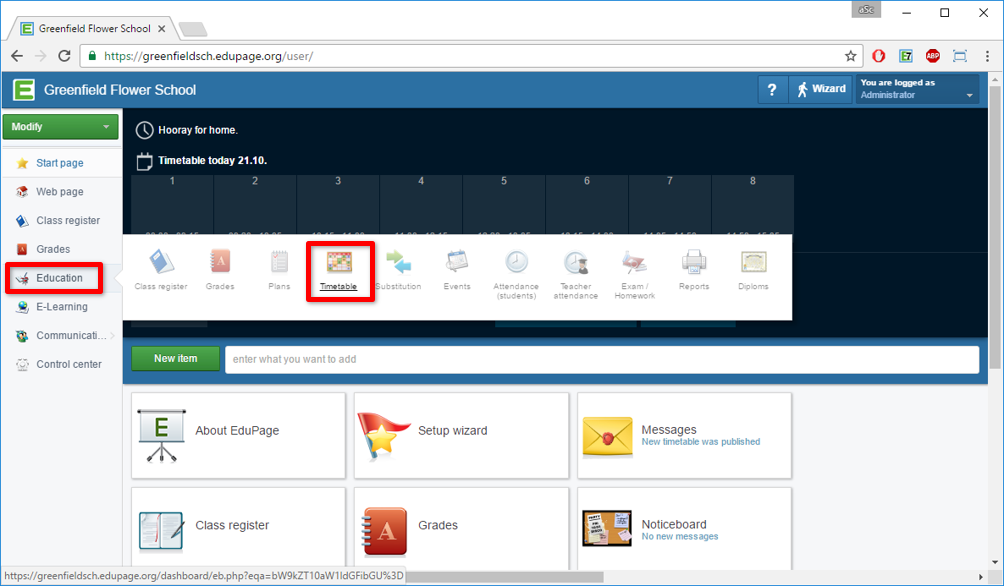Select Start page in the sidebar

click(60, 163)
